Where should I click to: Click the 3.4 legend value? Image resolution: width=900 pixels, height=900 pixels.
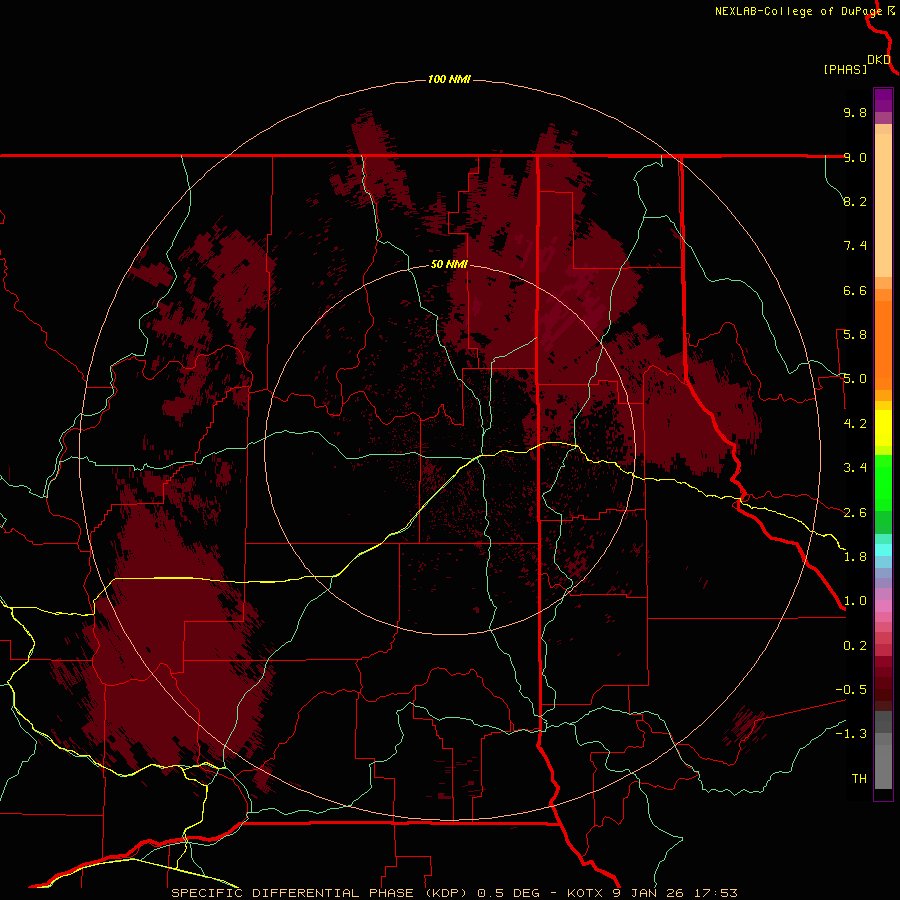coord(855,468)
